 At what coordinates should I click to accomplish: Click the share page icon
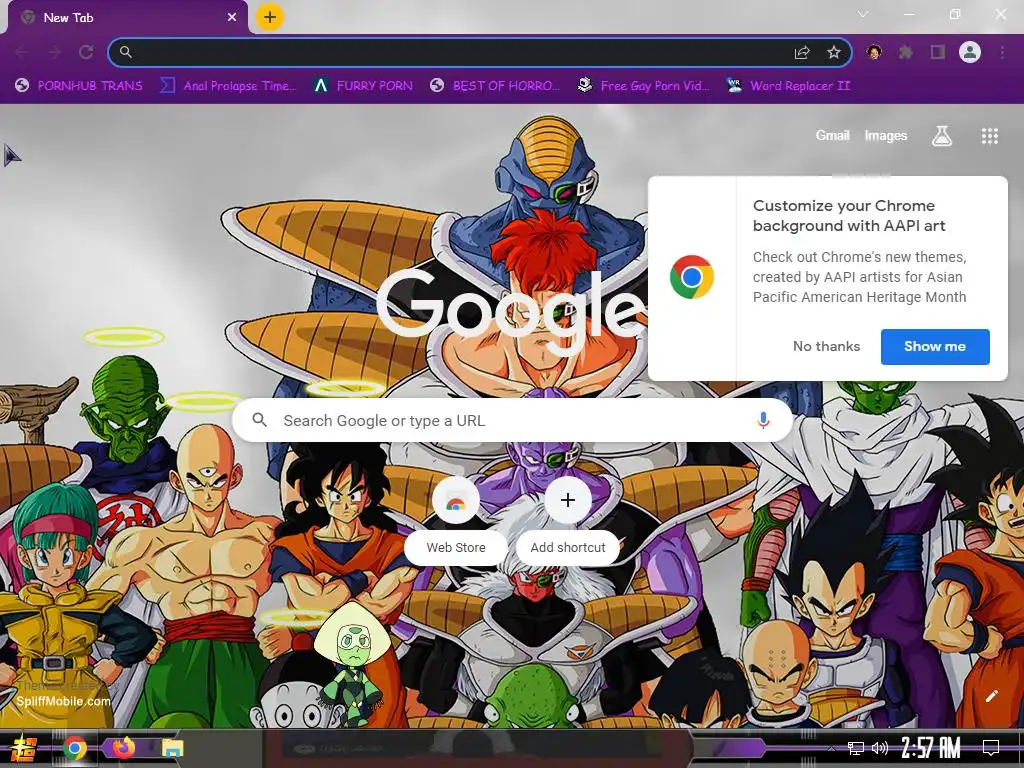[x=802, y=52]
